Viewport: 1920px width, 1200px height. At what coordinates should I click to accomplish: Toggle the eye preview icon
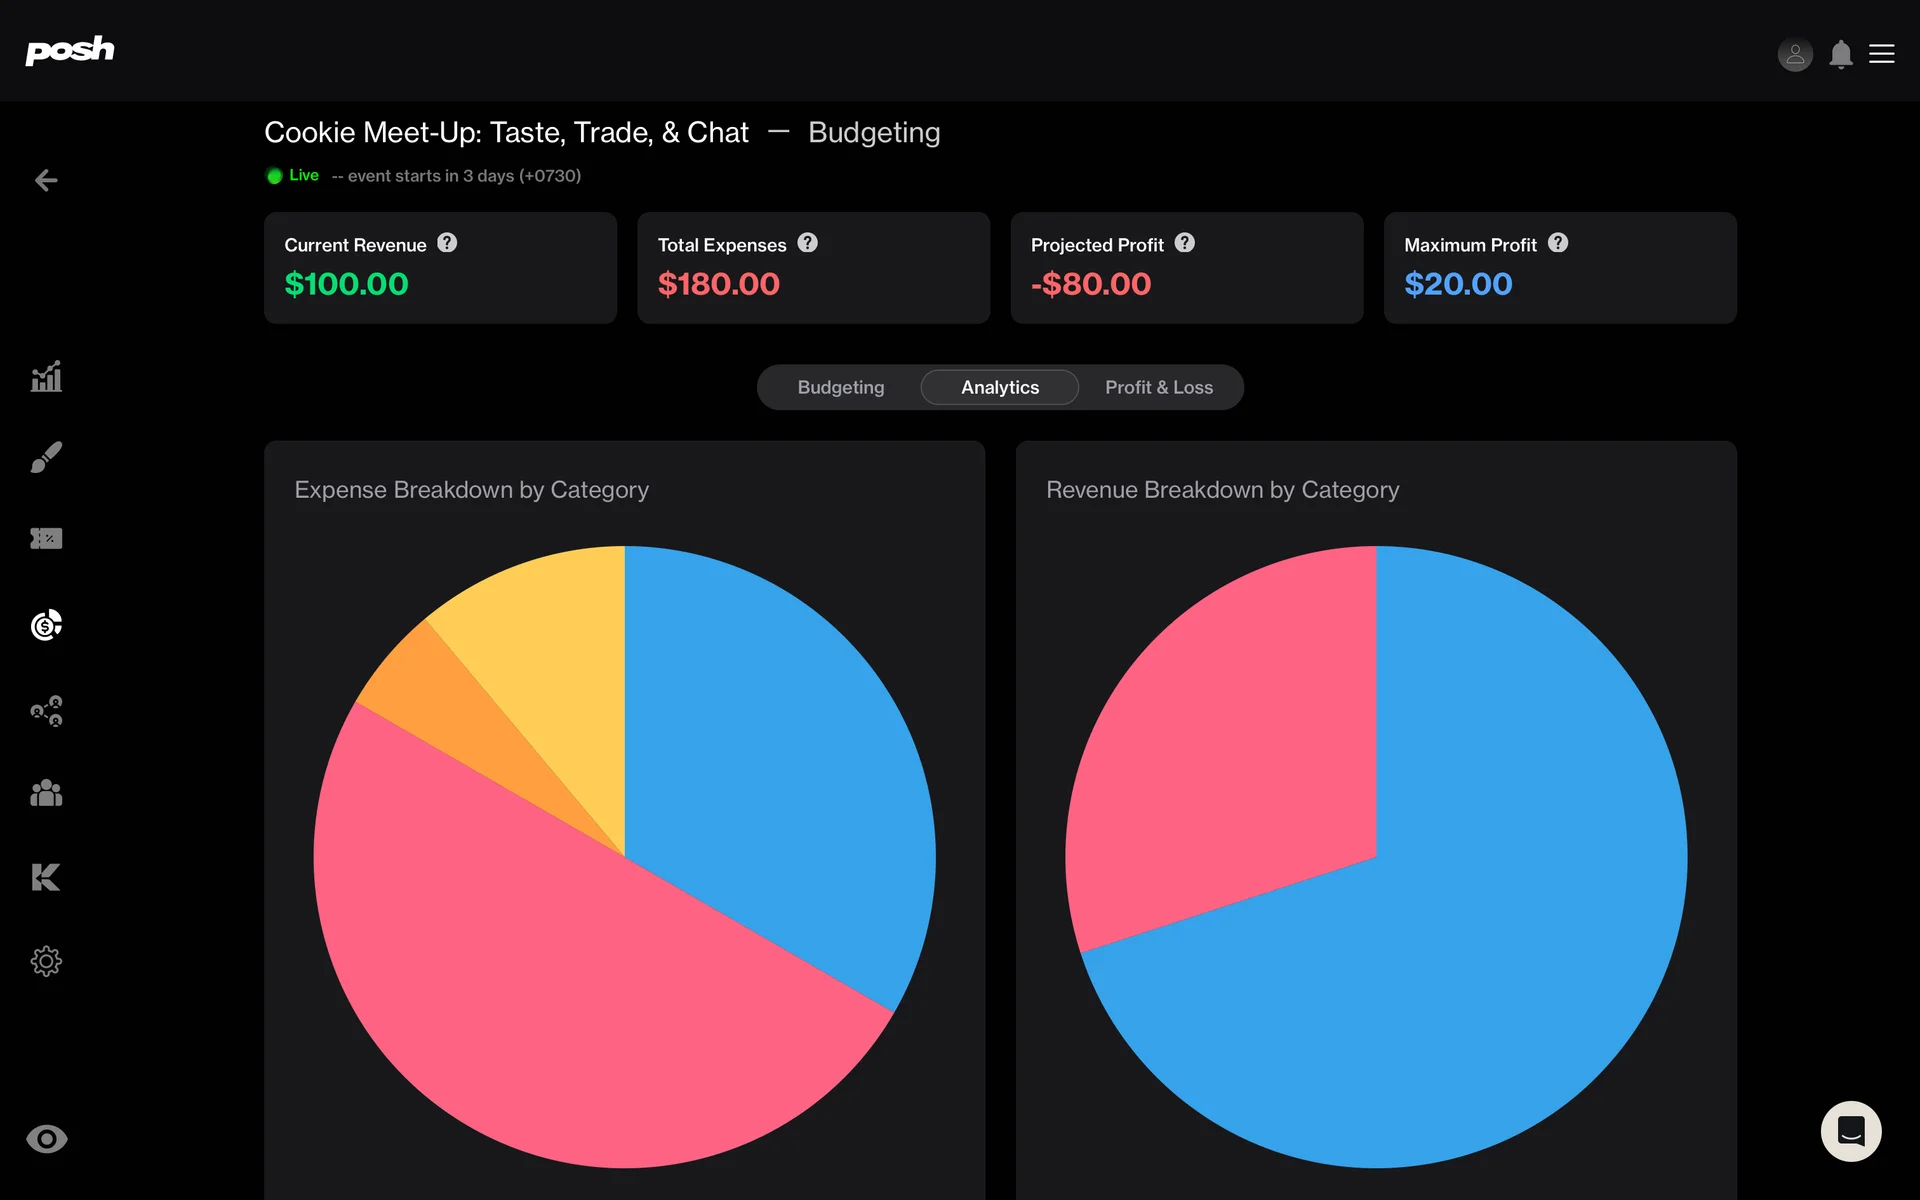[46, 1139]
